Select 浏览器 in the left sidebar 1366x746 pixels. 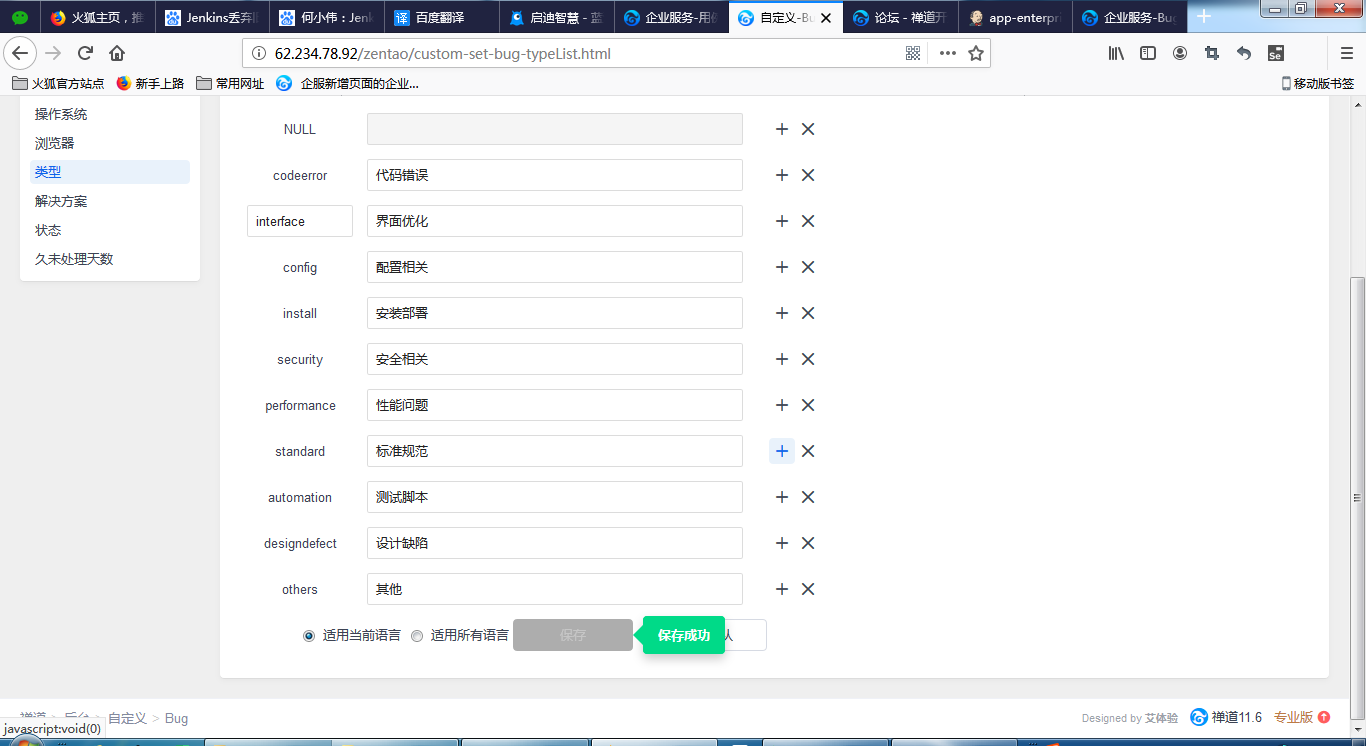[x=55, y=143]
